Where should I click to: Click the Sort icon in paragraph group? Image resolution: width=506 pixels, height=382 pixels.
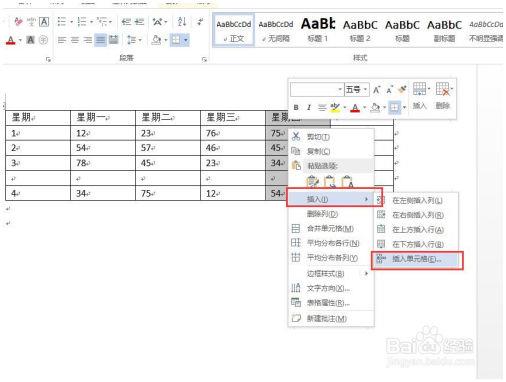click(182, 22)
